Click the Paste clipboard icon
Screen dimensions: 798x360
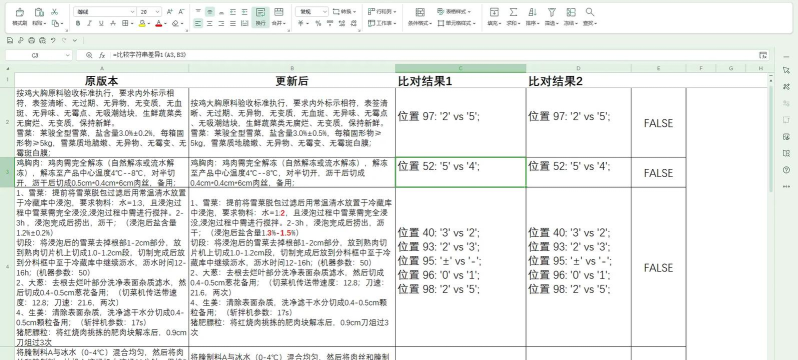[39, 12]
